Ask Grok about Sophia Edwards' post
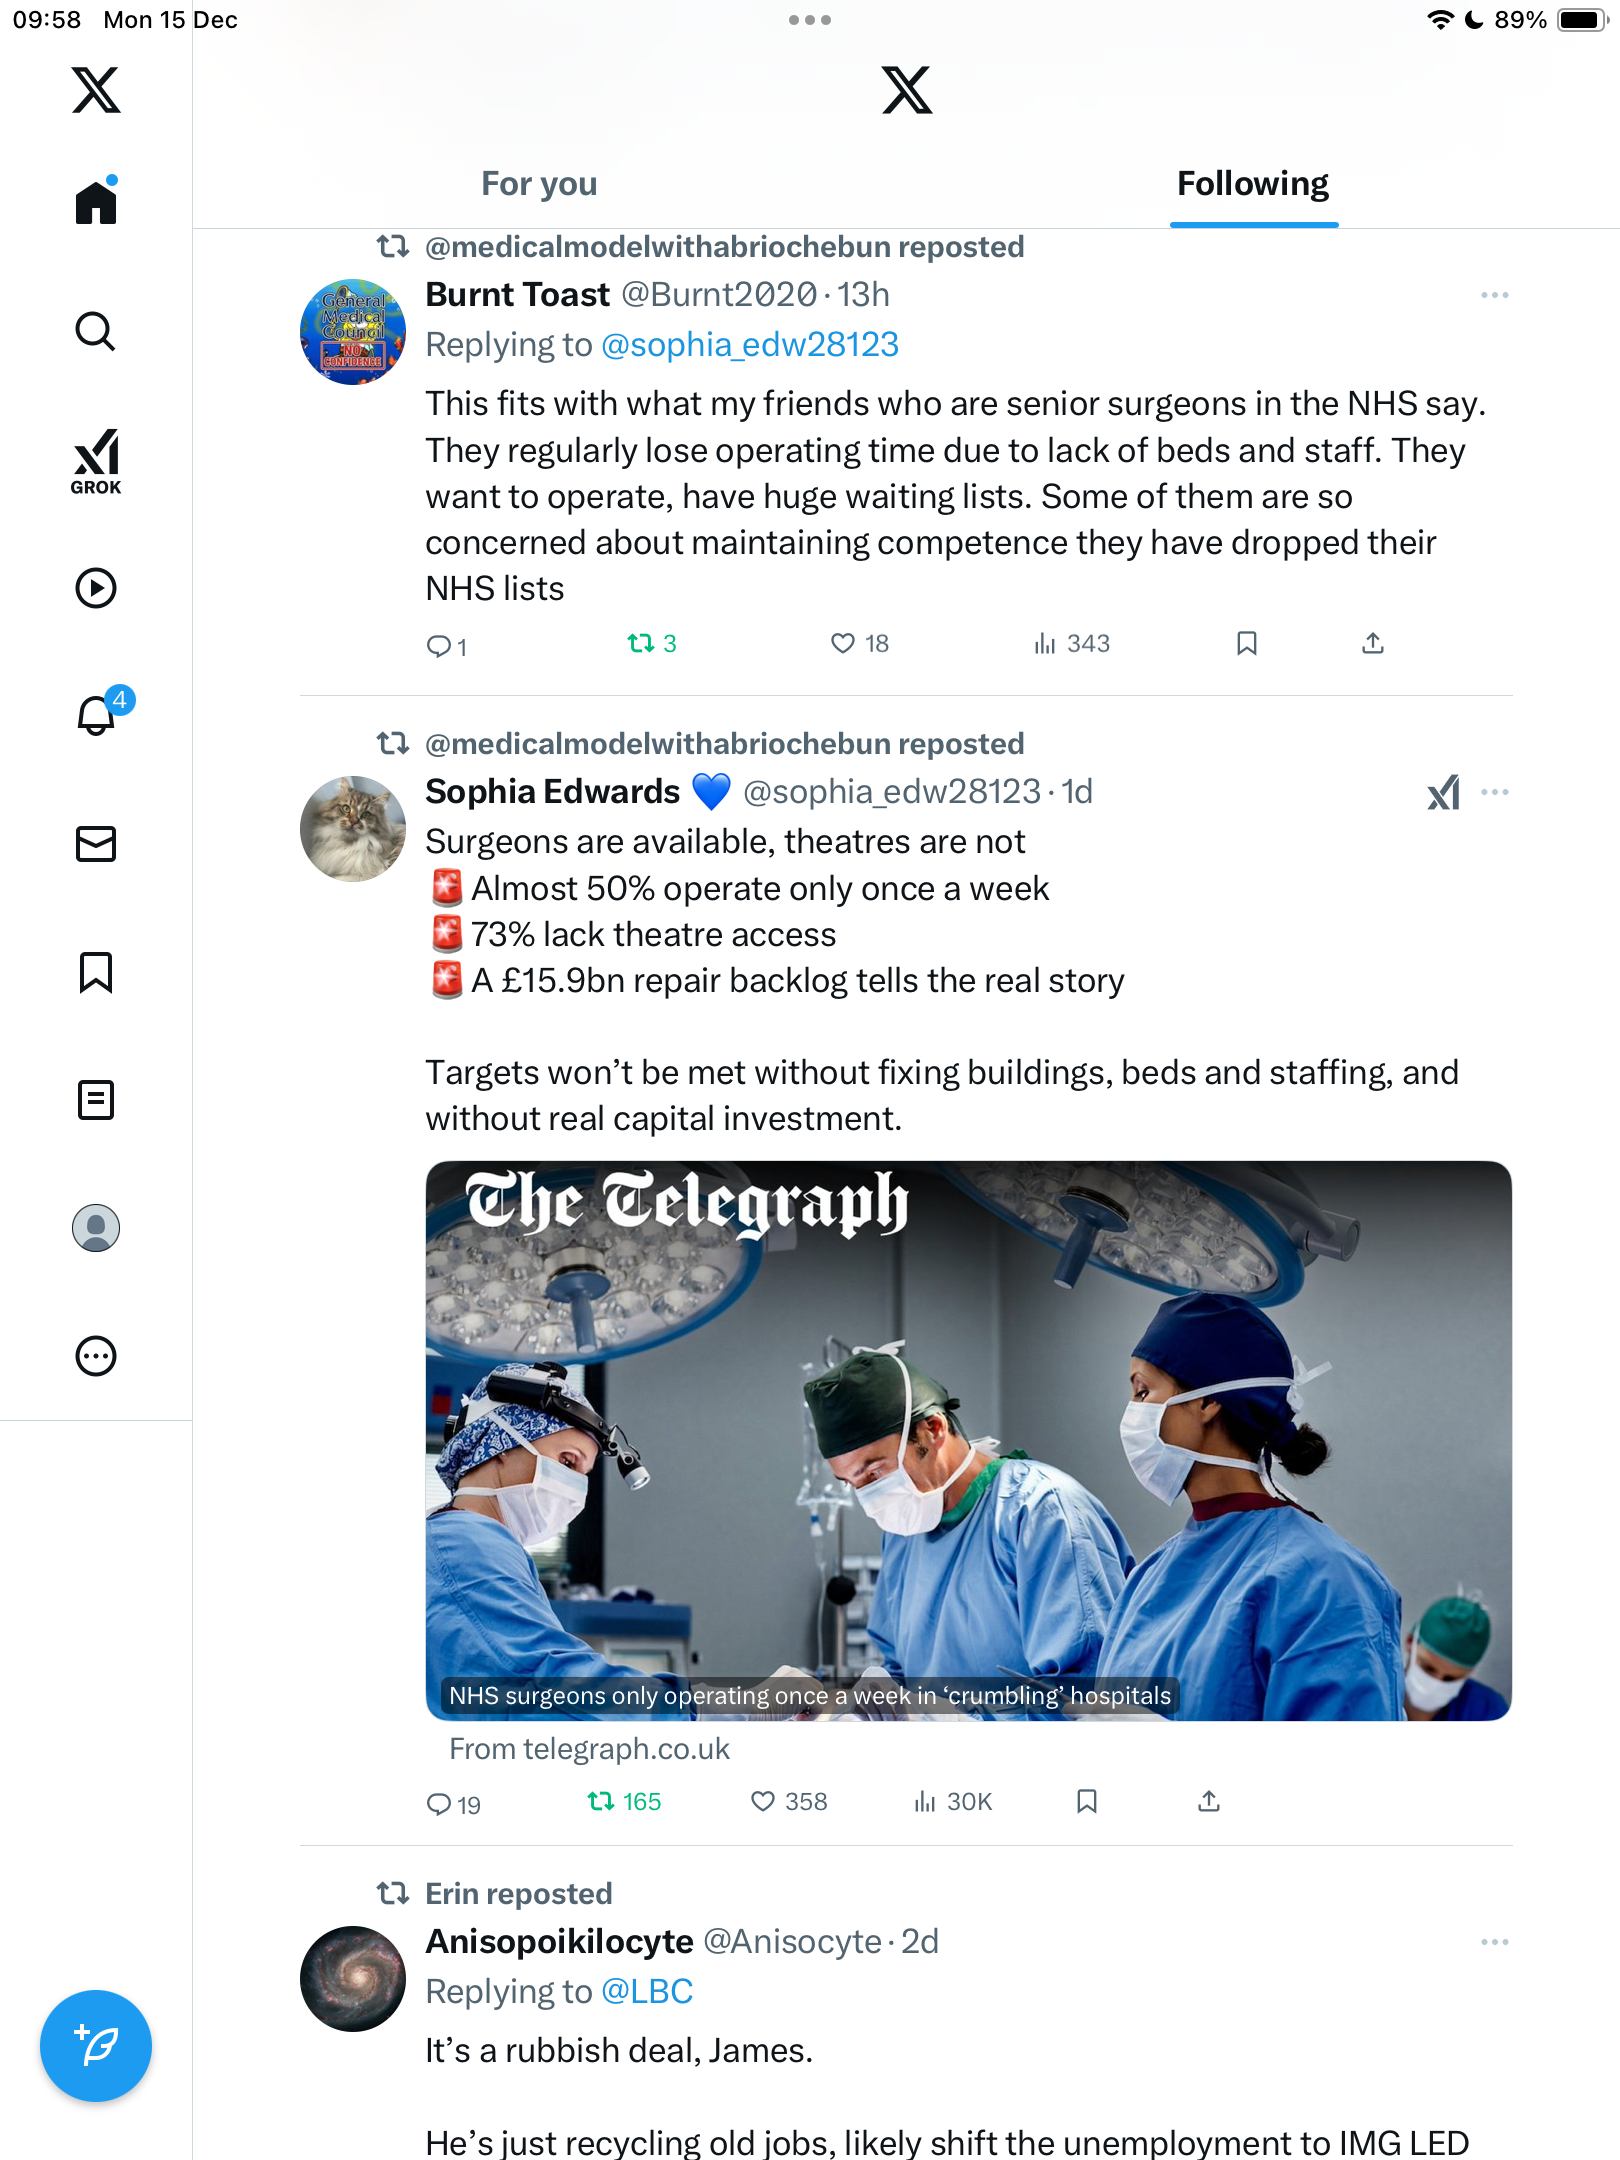 tap(1443, 792)
